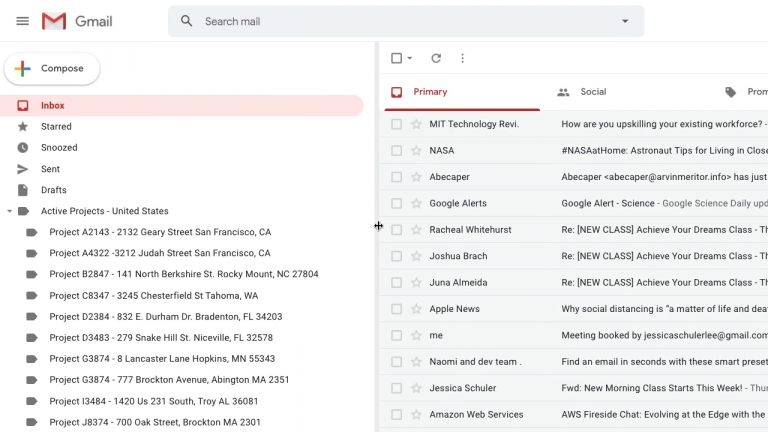Open Project D2384 E. Durham Dr. label

coord(166,317)
